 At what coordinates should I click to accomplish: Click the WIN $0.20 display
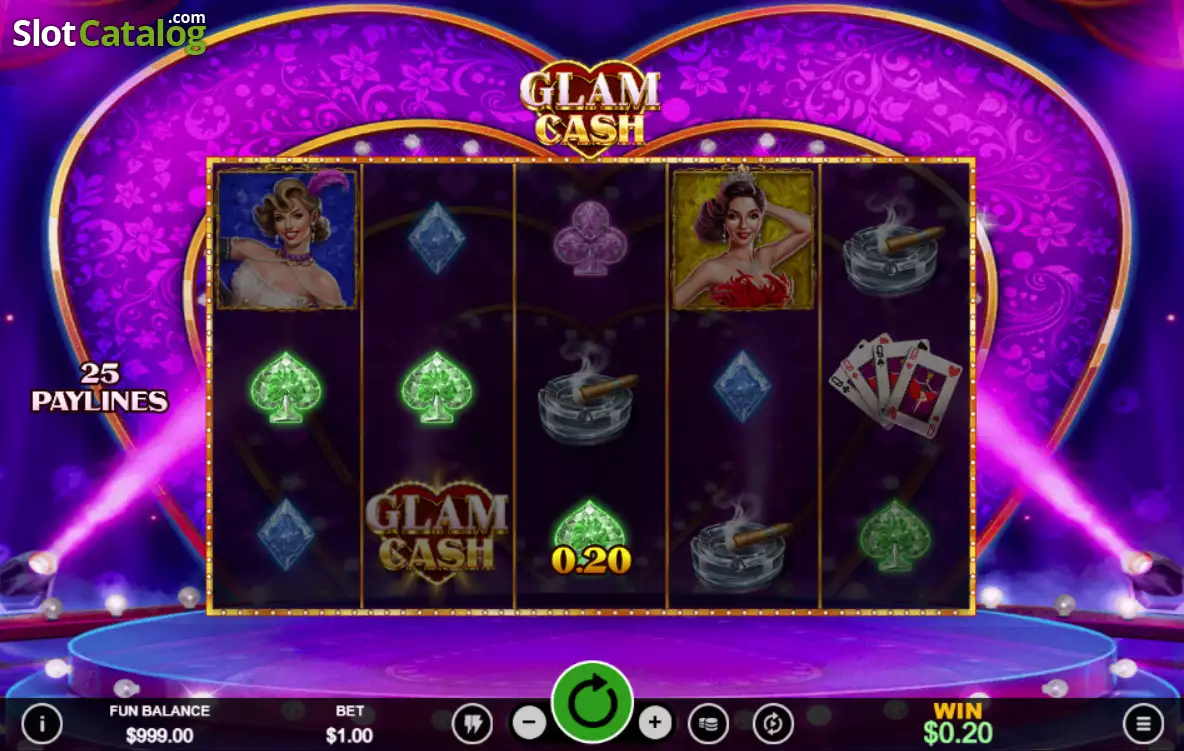pos(957,722)
